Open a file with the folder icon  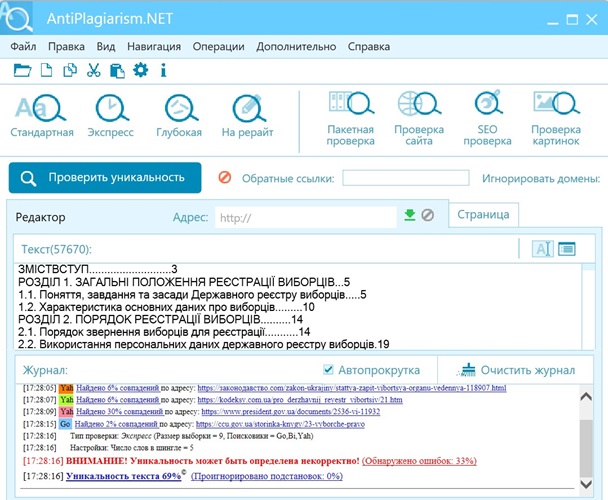[22, 71]
